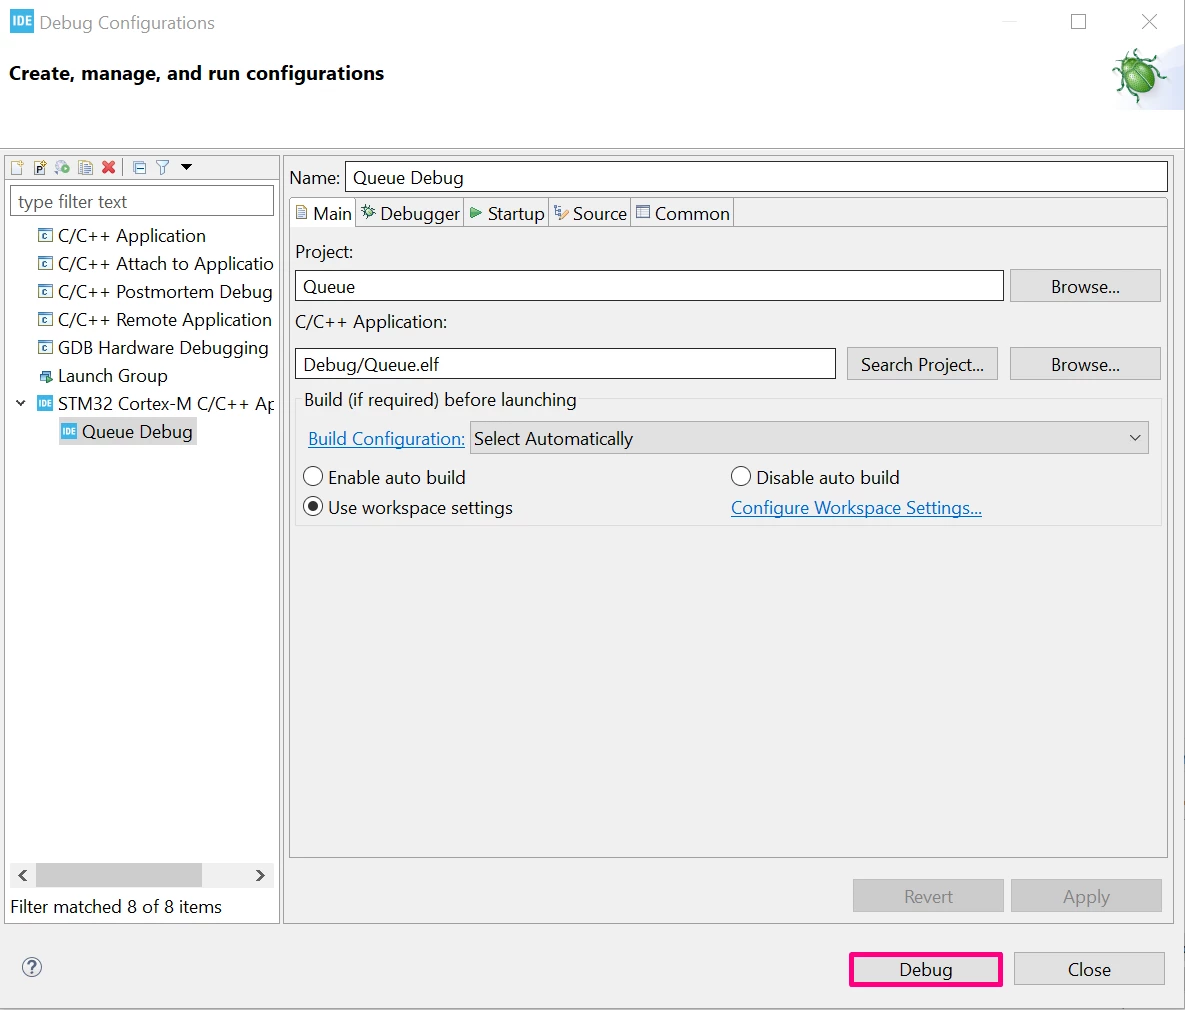Select C/C++ Postmortem Debug entry
Viewport: 1185px width, 1010px height.
(x=165, y=292)
